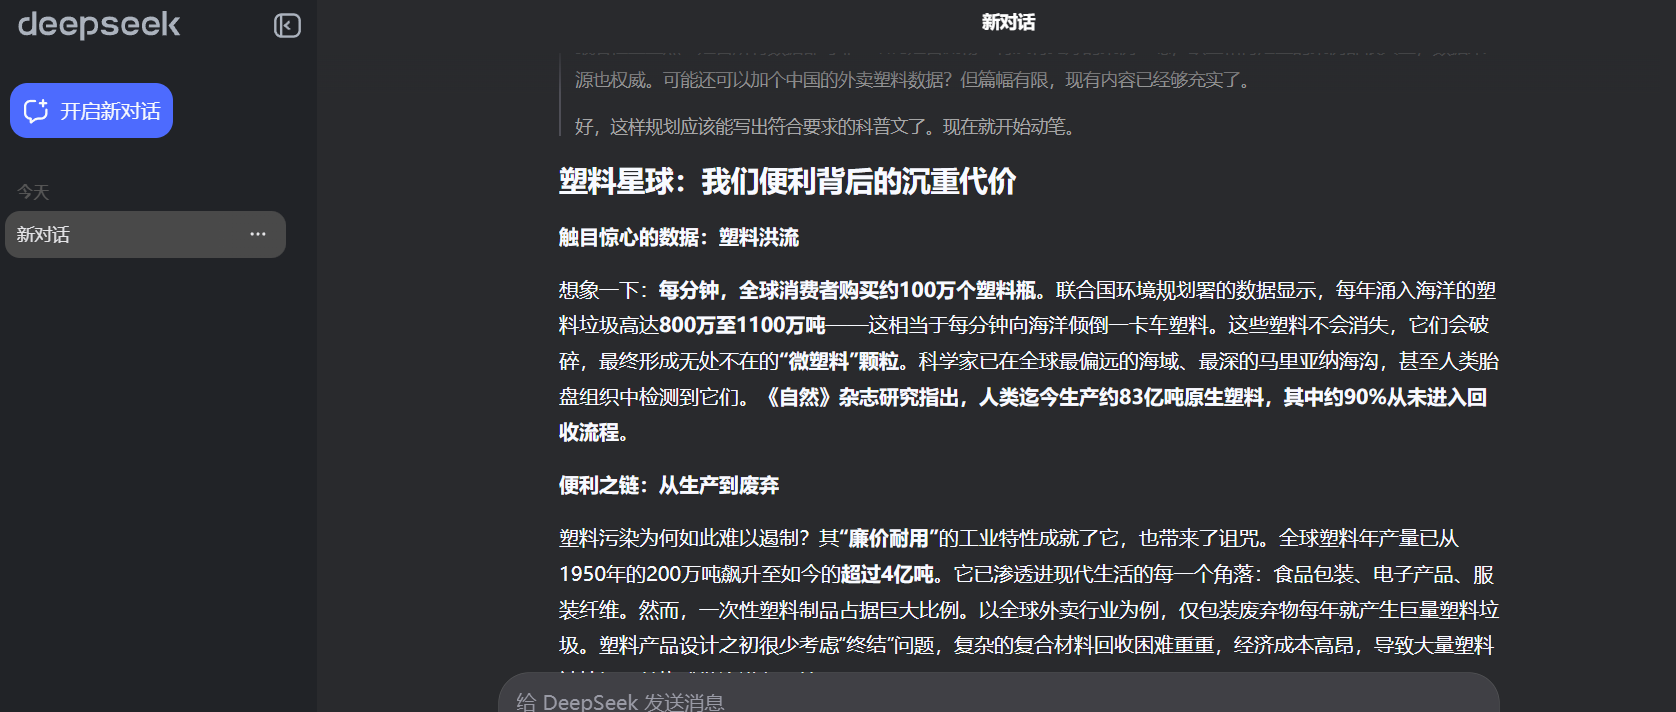Viewport: 1676px width, 712px height.
Task: Click subheading 便利之链：从生产到废弃
Action: click(669, 485)
